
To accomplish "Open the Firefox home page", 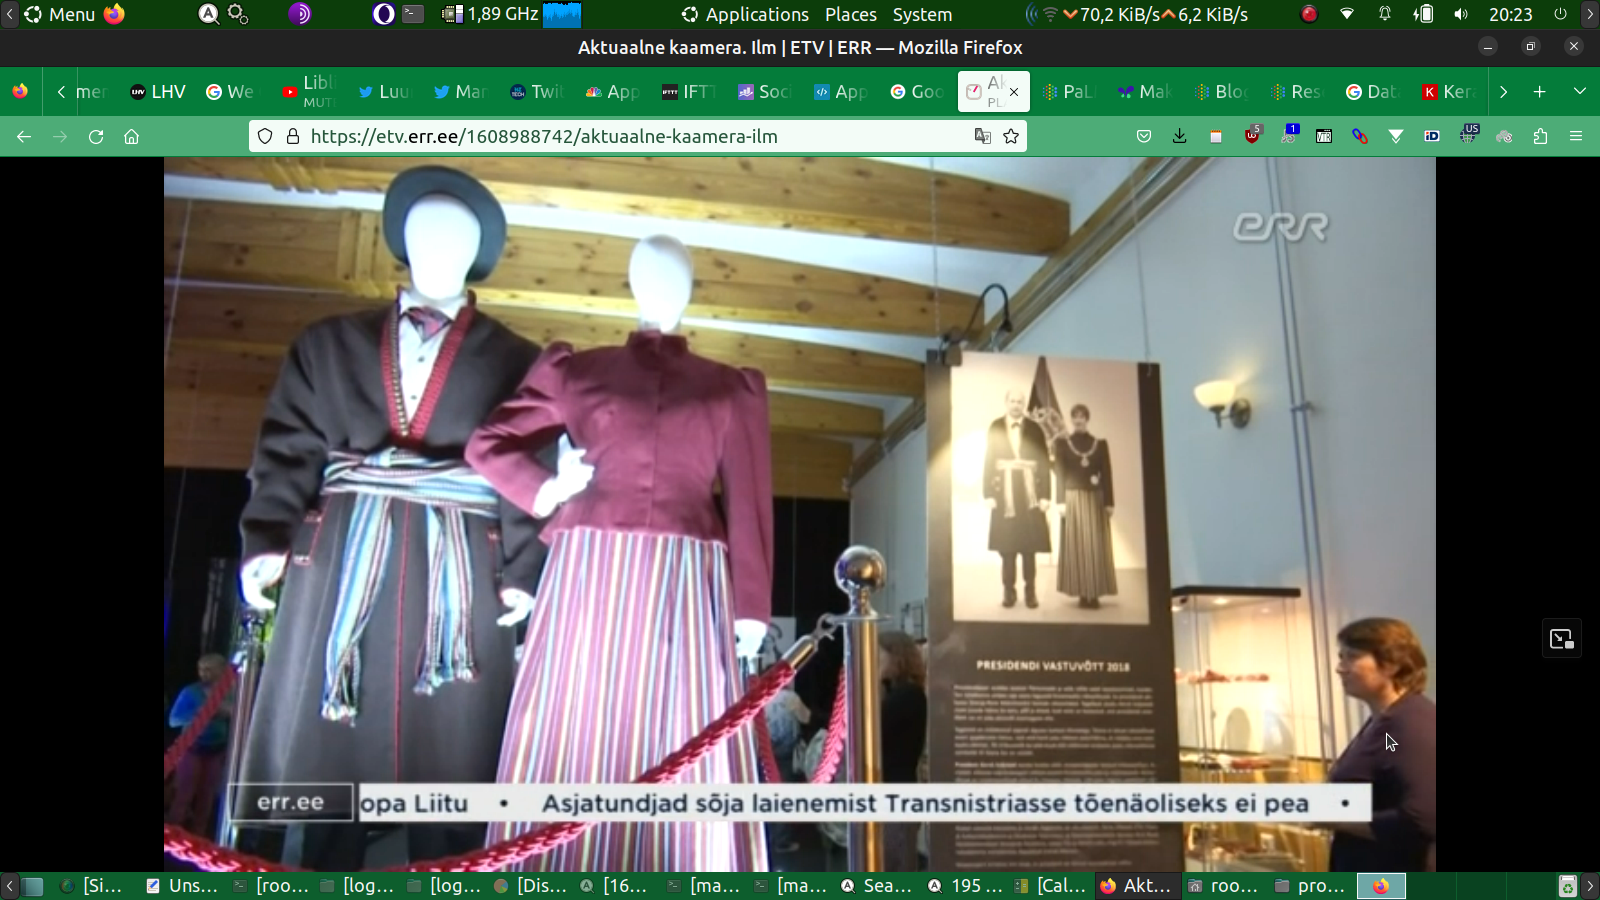I will pos(131,137).
